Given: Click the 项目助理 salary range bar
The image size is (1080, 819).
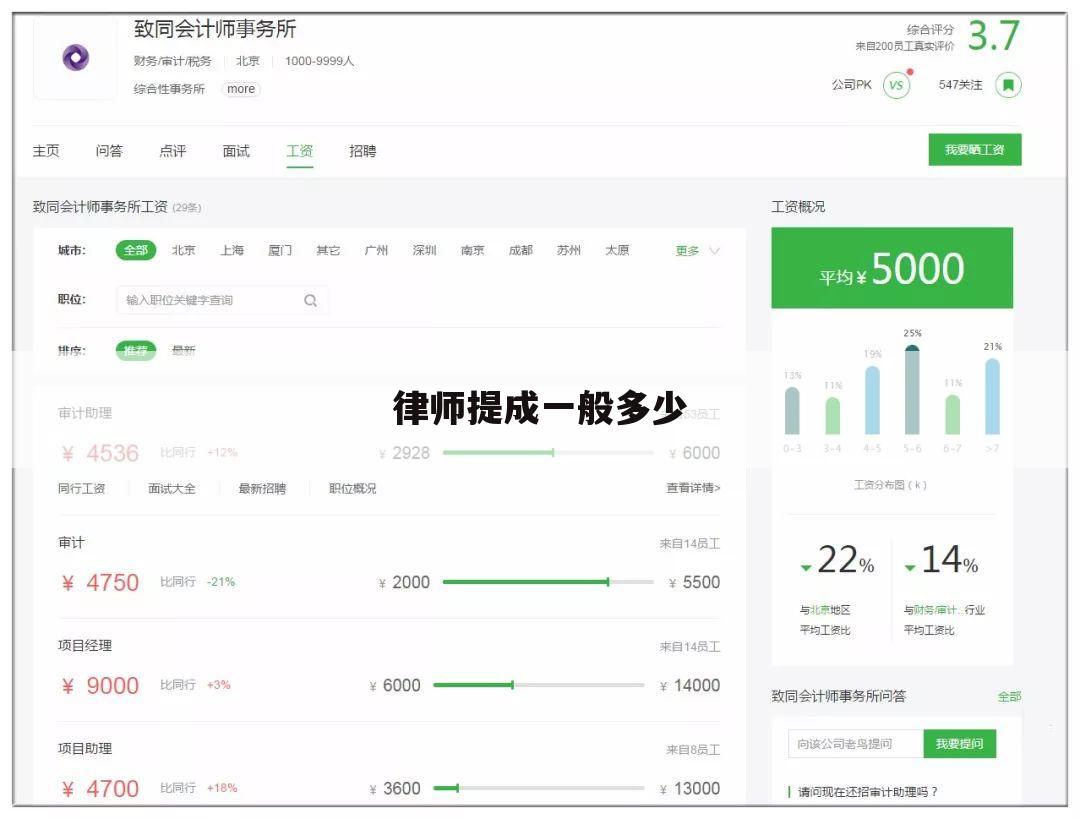Looking at the screenshot, I should (x=539, y=788).
